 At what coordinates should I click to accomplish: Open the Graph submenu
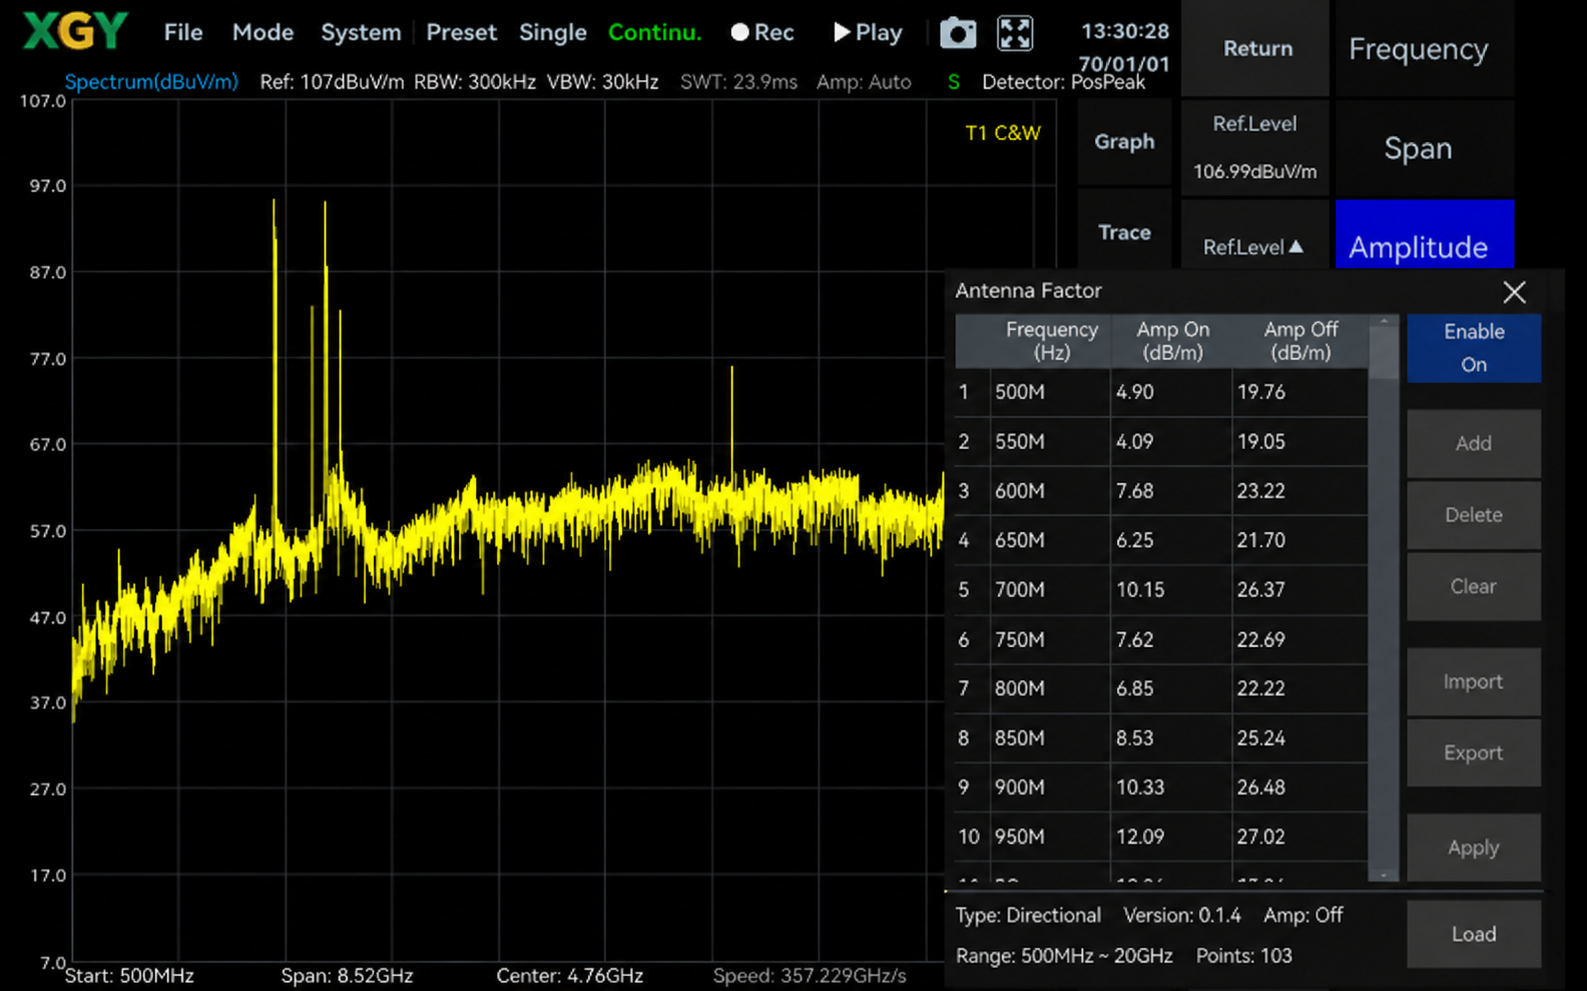tap(1124, 142)
